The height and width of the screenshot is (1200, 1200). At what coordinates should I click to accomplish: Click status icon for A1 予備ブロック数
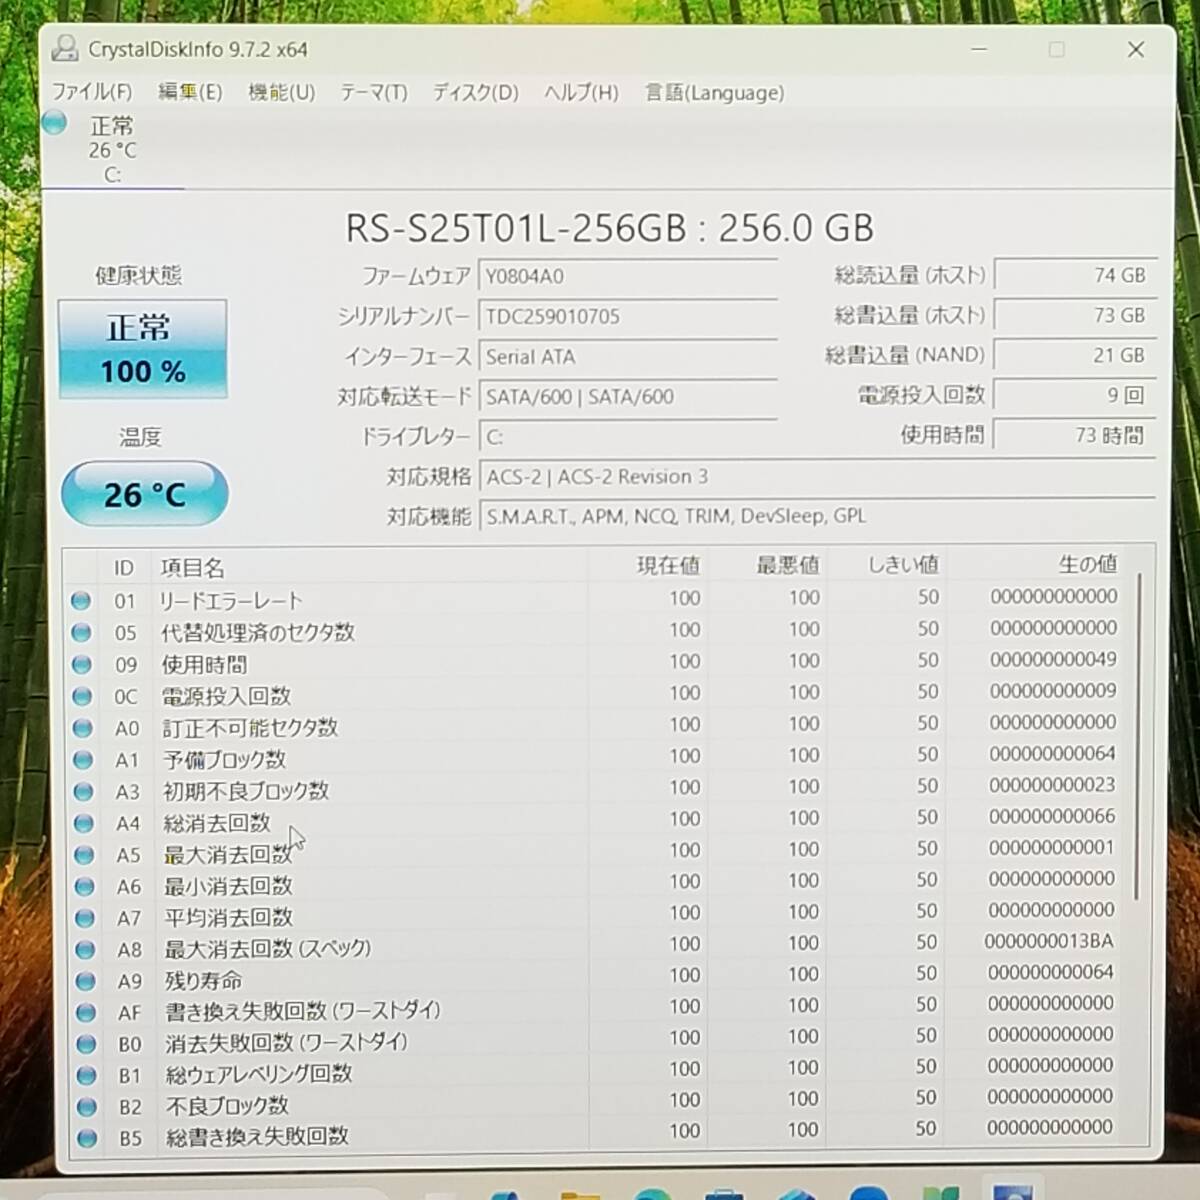coord(83,760)
